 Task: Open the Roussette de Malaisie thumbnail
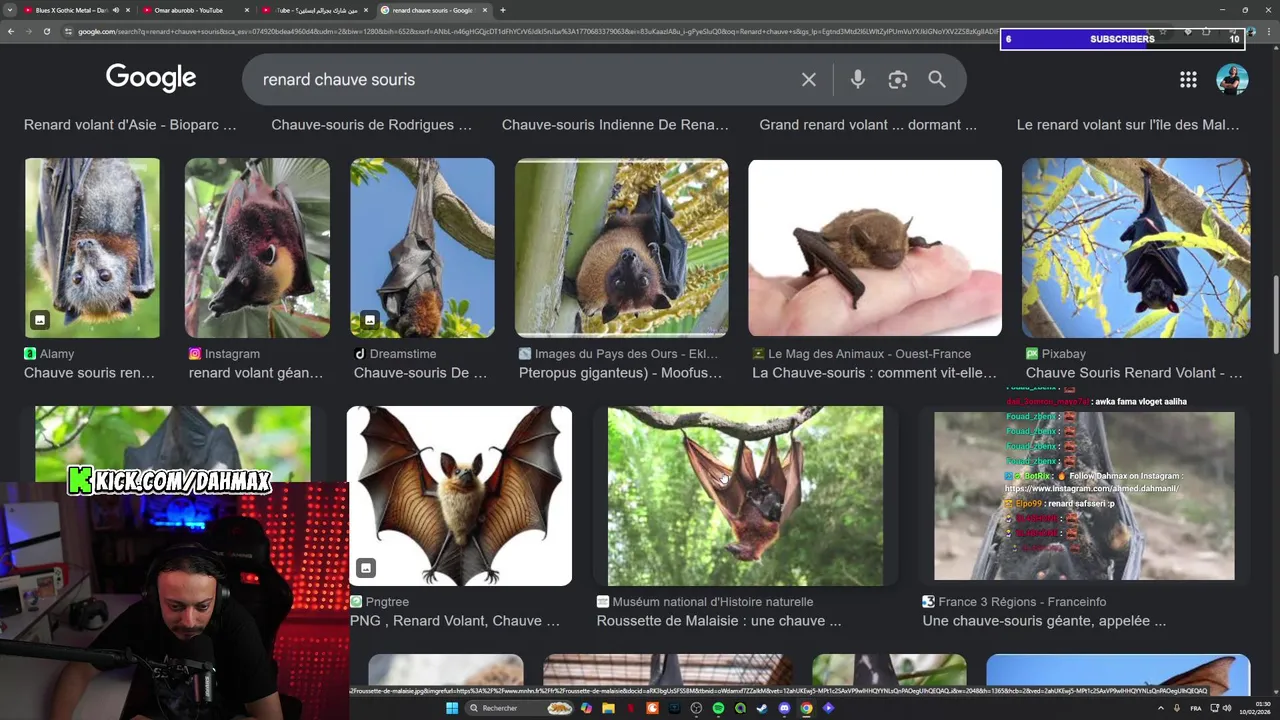tap(745, 495)
